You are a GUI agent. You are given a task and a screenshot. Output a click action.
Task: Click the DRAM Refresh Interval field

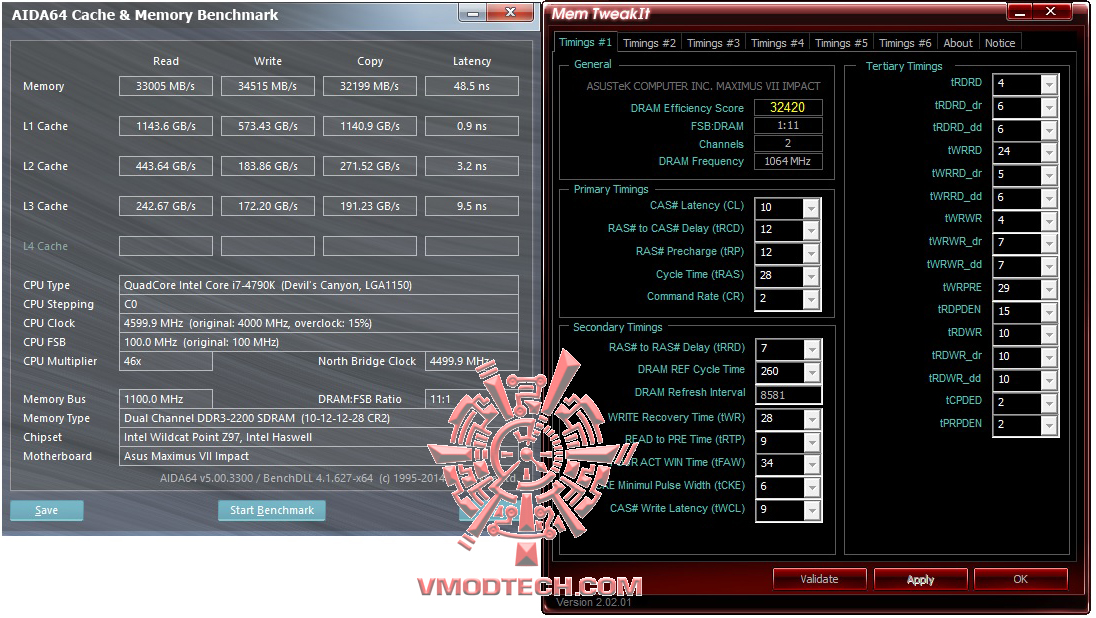(x=788, y=395)
